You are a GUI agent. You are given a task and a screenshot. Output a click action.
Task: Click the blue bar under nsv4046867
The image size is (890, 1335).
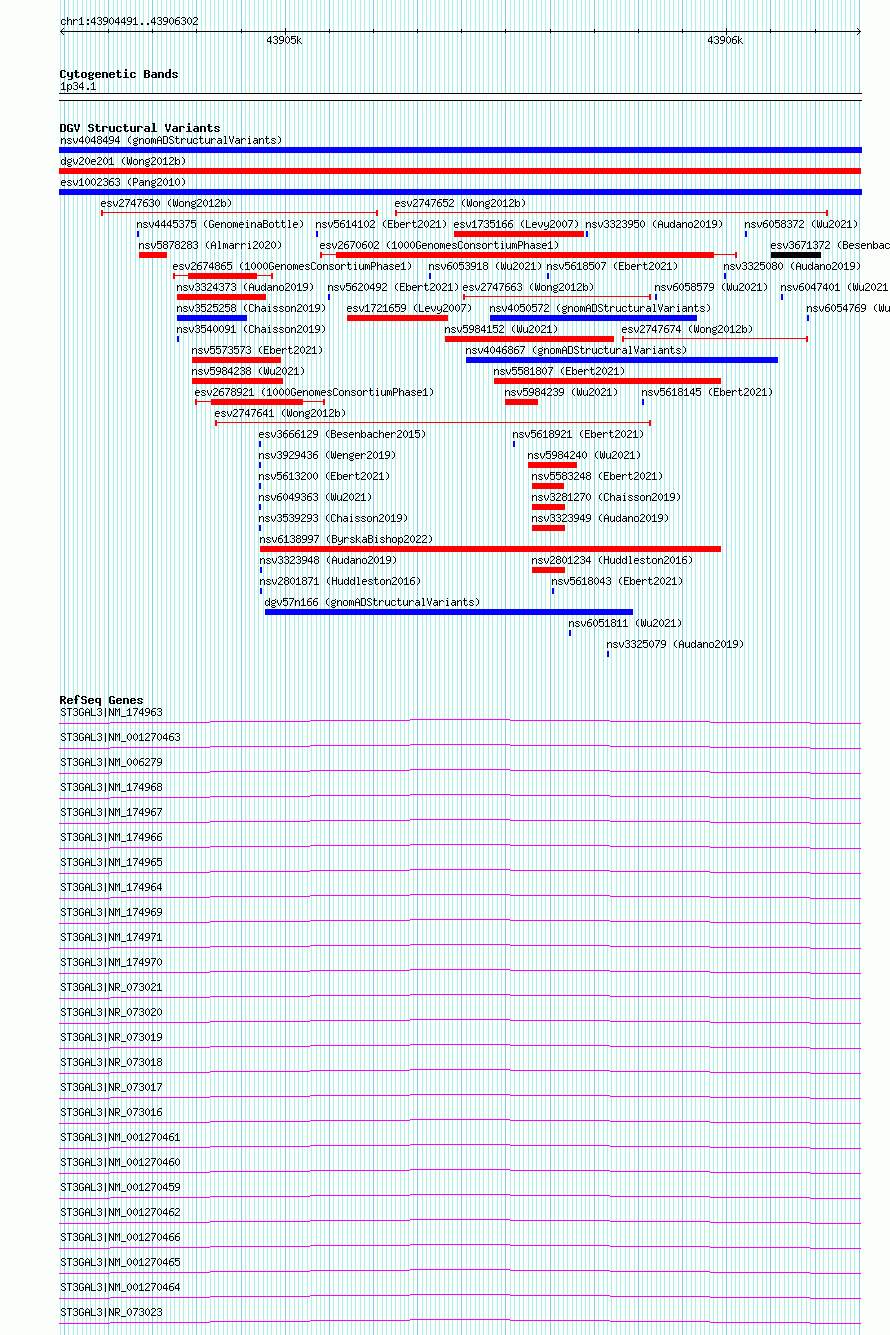622,360
